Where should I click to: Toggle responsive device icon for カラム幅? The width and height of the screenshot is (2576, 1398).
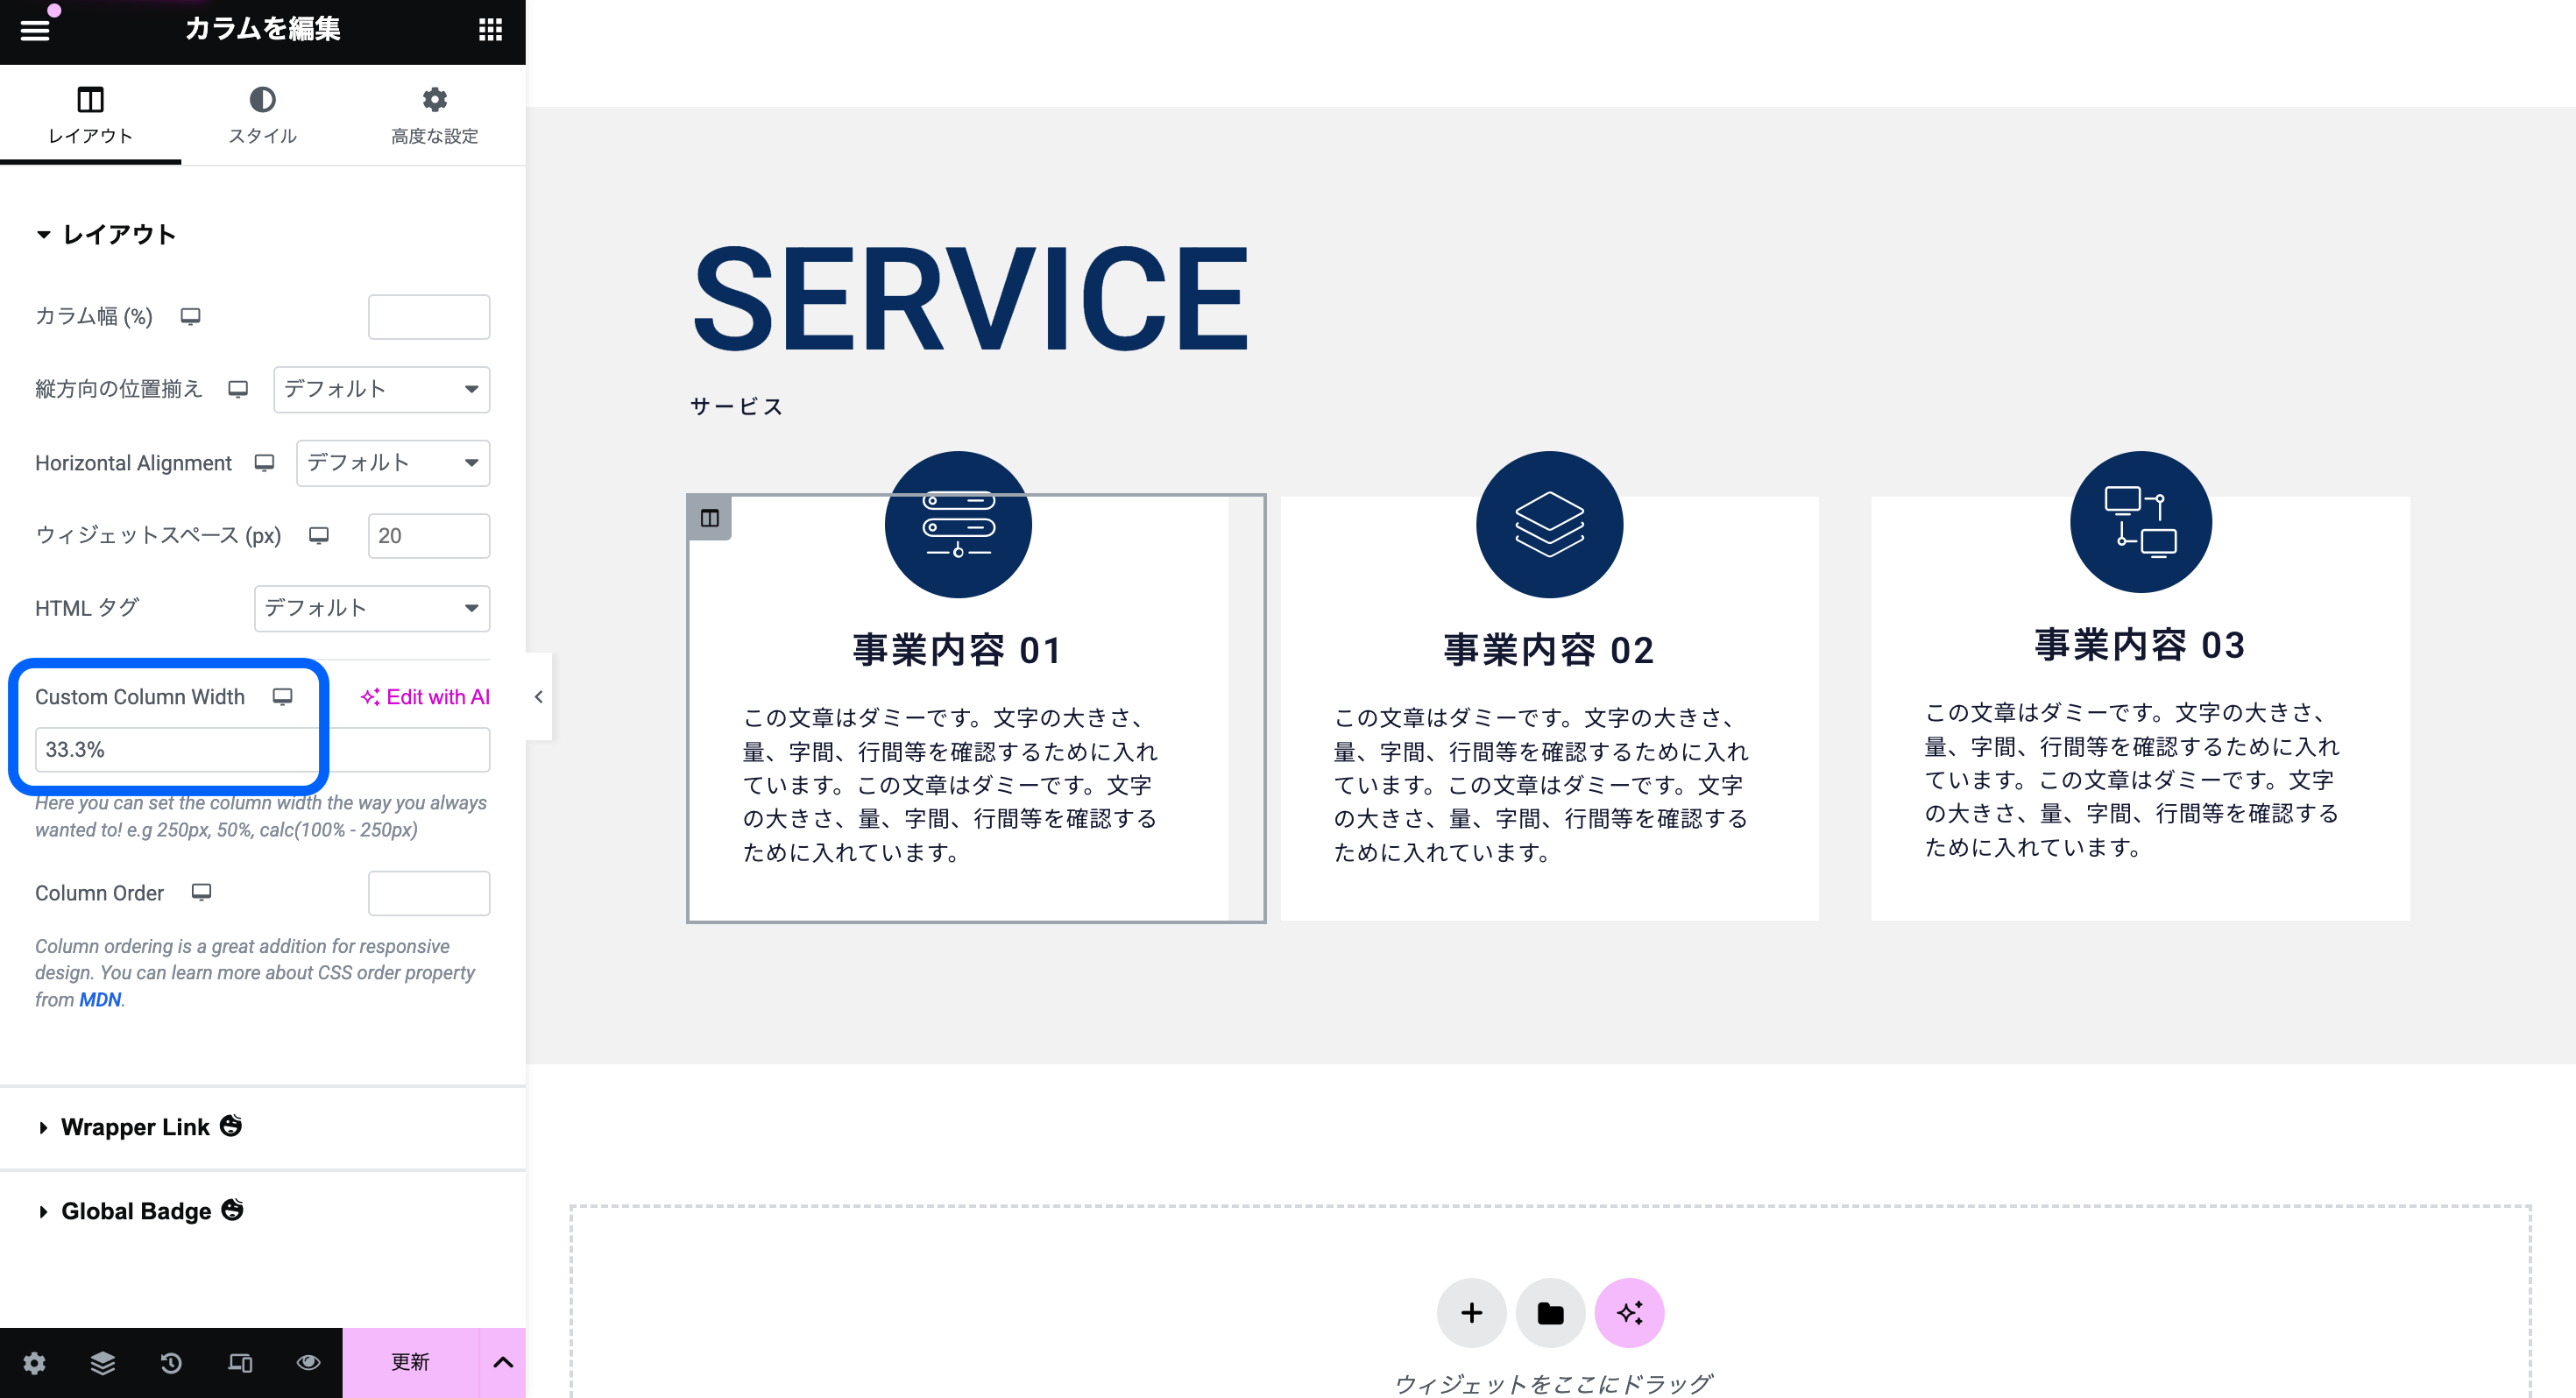click(x=190, y=316)
